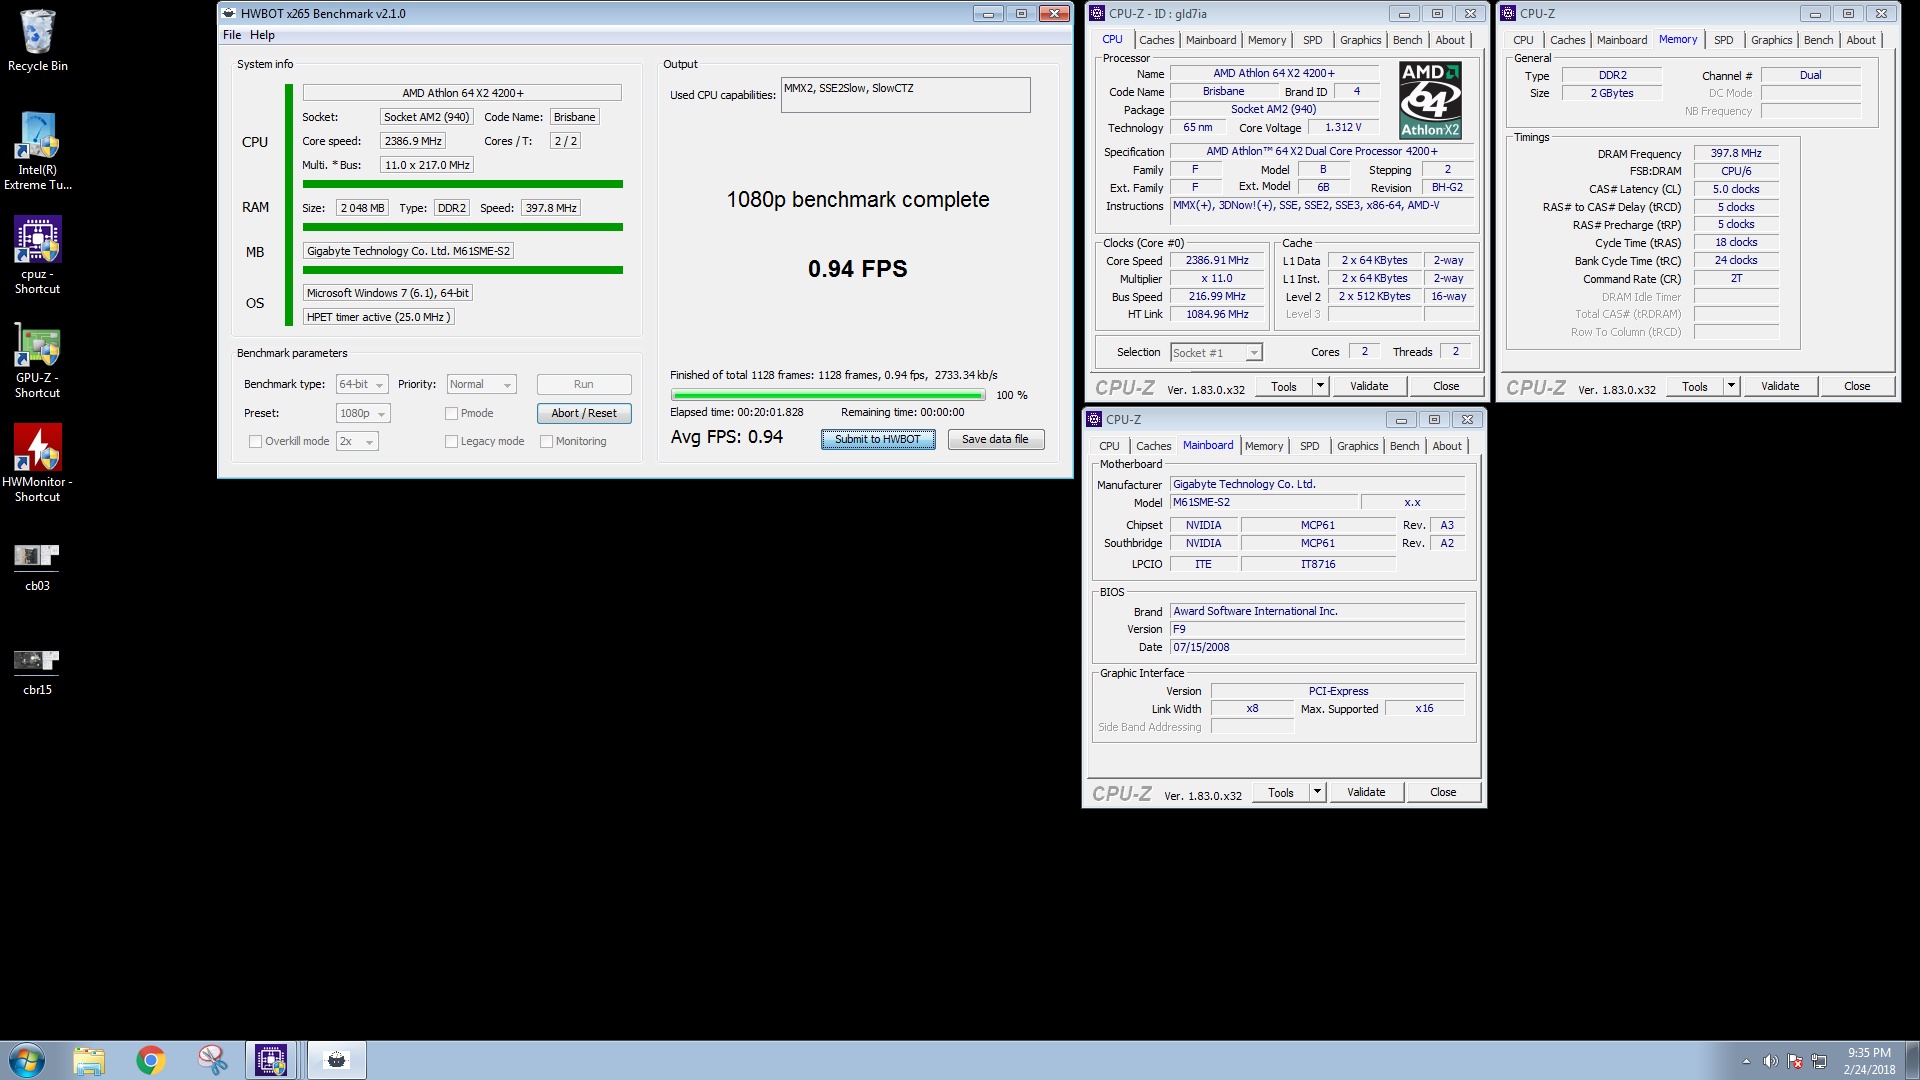Open Preset 1080p dropdown
This screenshot has height=1080, width=1920.
pyautogui.click(x=363, y=413)
